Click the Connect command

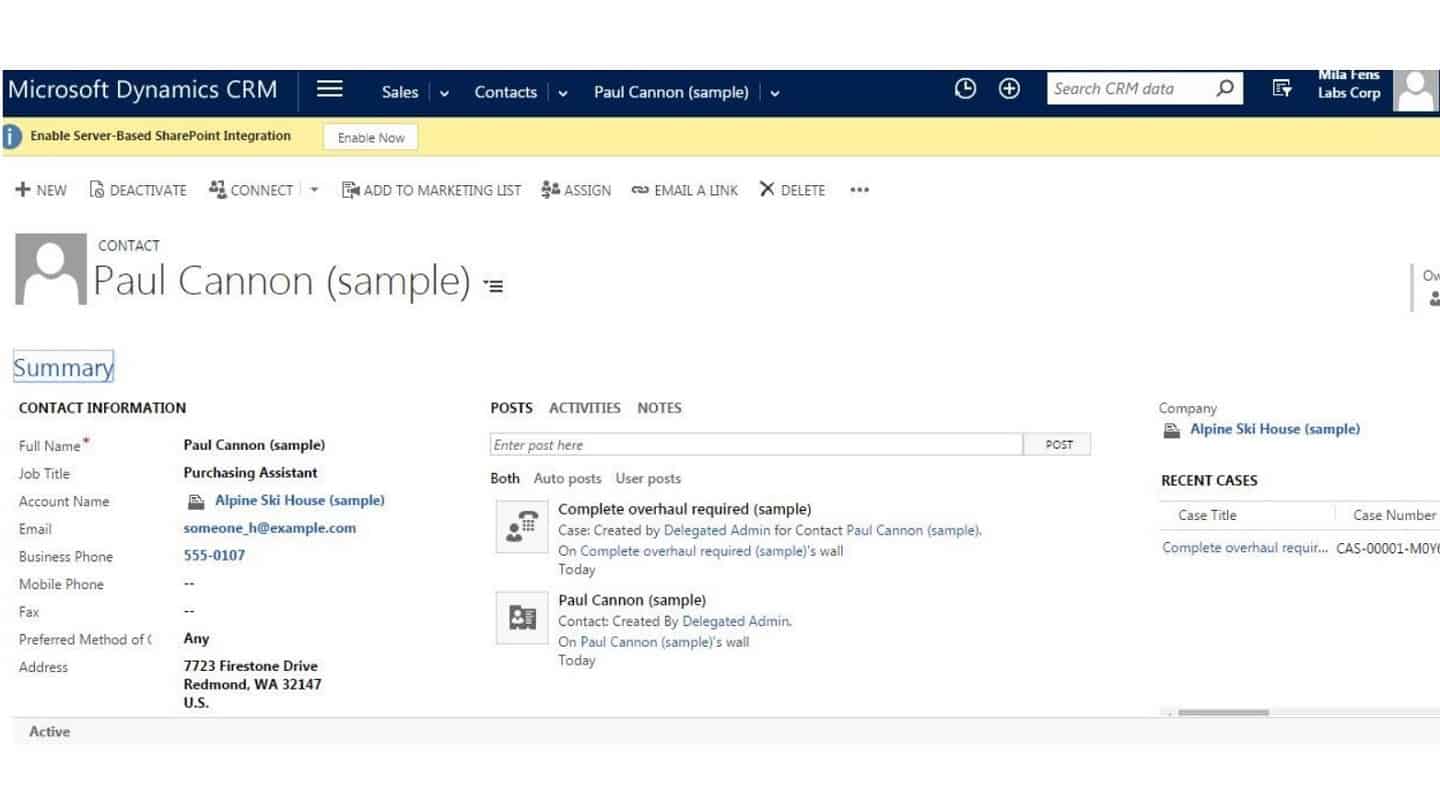coord(251,190)
